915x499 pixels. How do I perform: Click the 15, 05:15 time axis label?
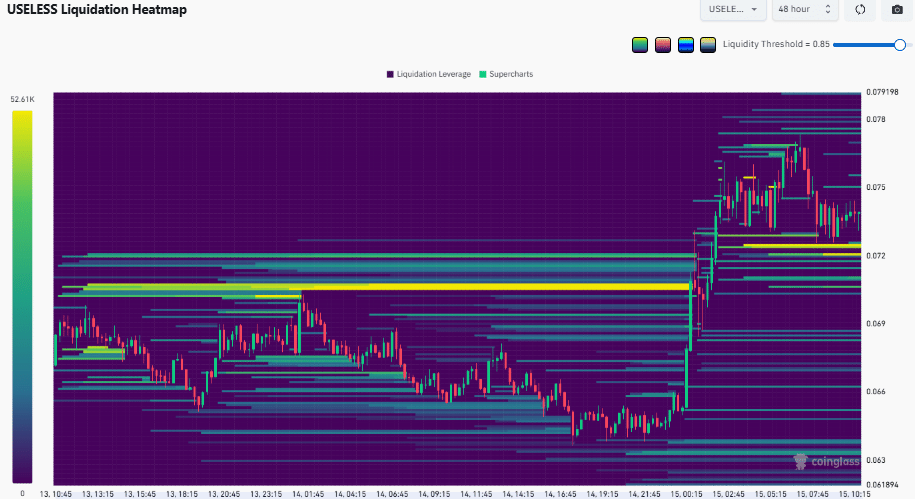pyautogui.click(x=770, y=494)
